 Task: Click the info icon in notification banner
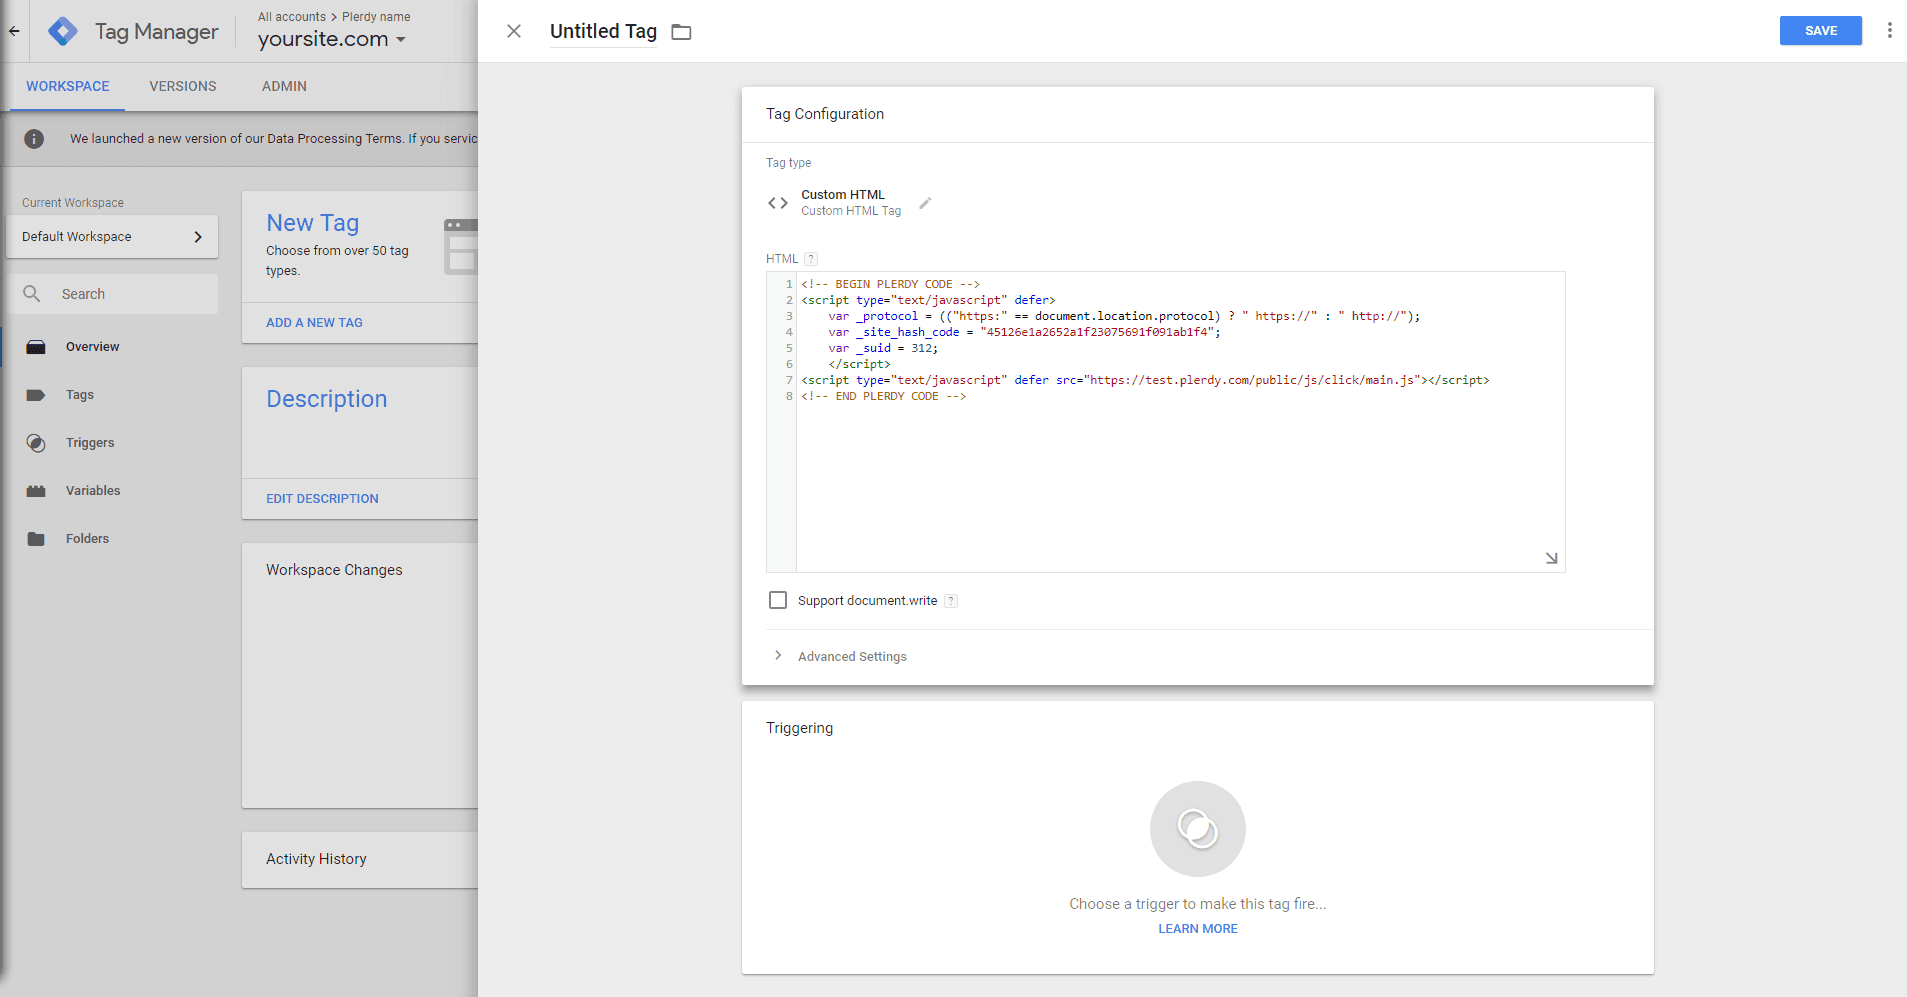tap(34, 139)
